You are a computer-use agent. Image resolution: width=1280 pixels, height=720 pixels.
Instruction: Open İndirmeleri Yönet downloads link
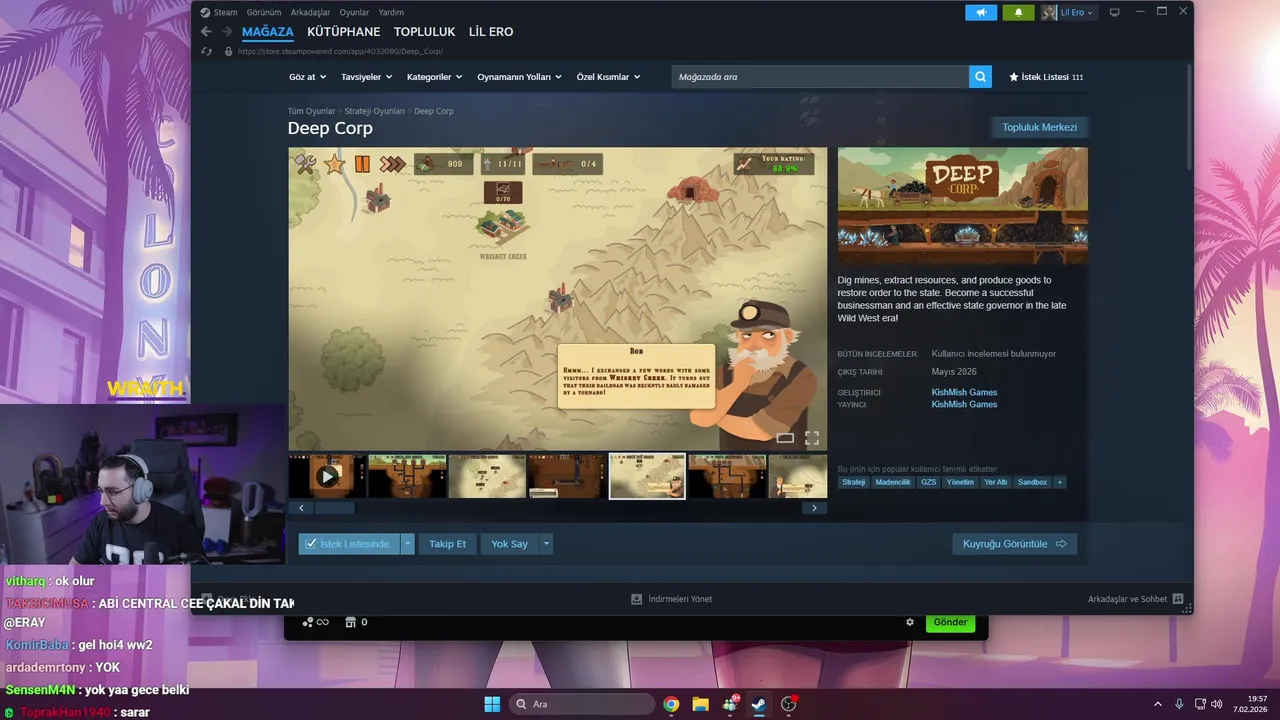click(672, 599)
